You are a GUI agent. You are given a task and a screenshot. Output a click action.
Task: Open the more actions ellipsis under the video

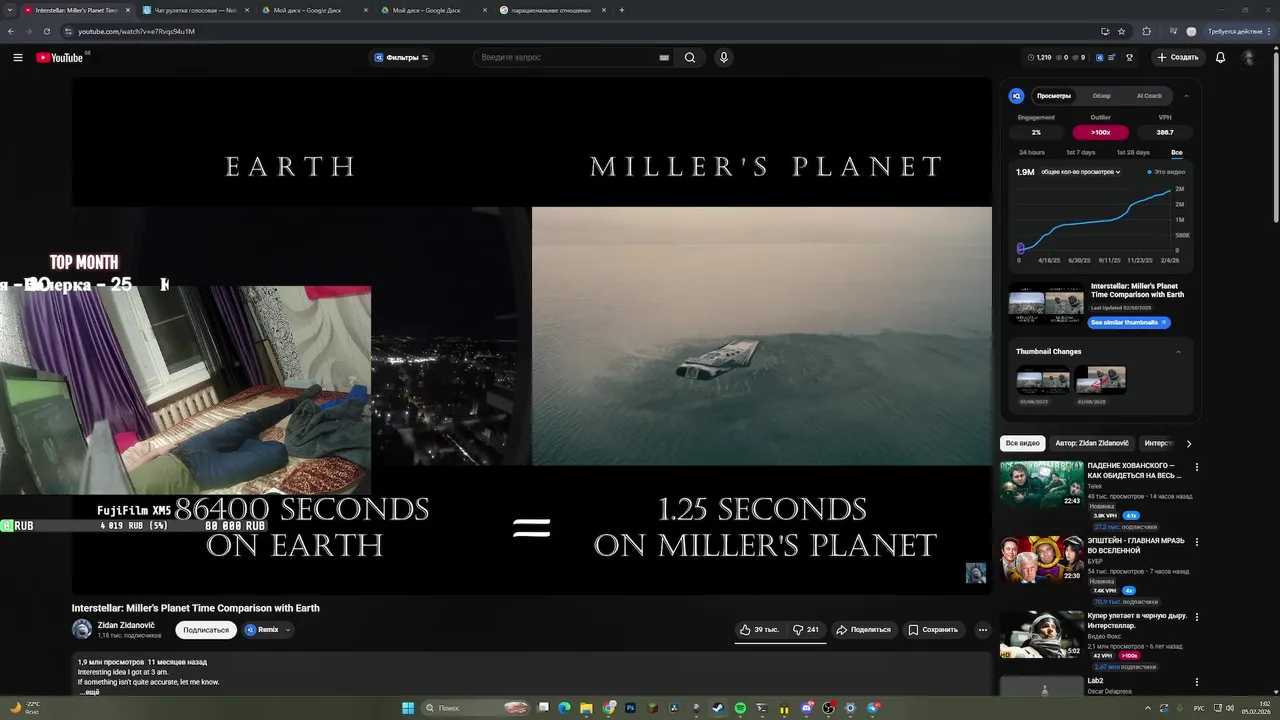pyautogui.click(x=983, y=630)
